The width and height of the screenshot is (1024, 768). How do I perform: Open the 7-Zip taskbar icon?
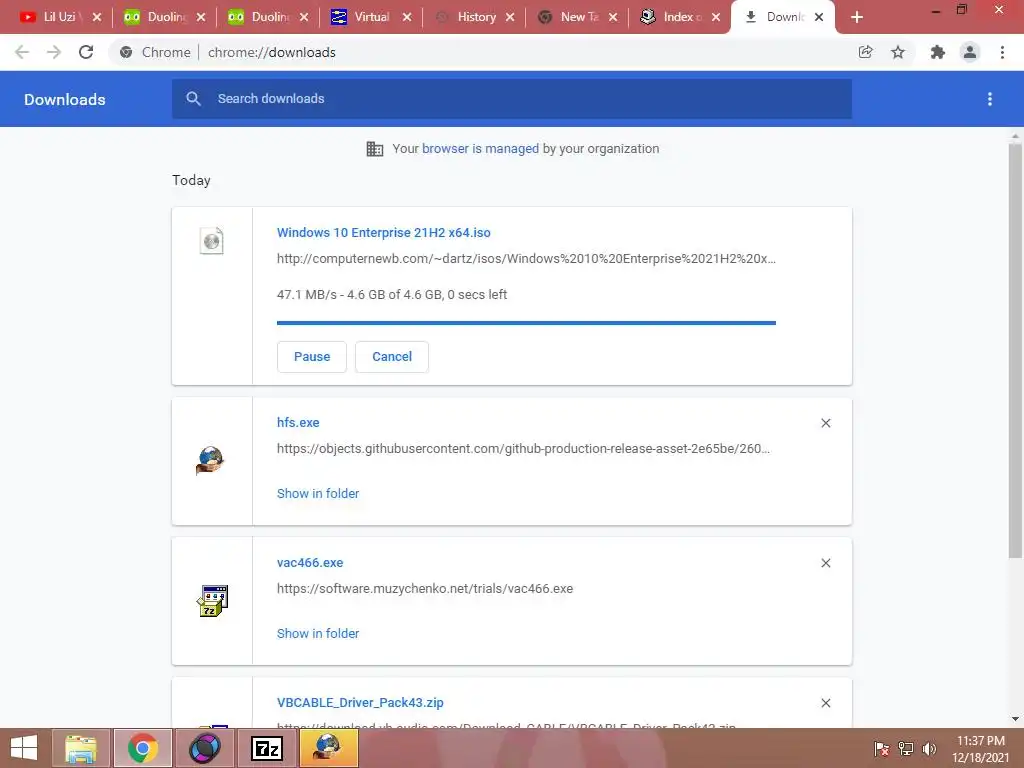click(266, 748)
